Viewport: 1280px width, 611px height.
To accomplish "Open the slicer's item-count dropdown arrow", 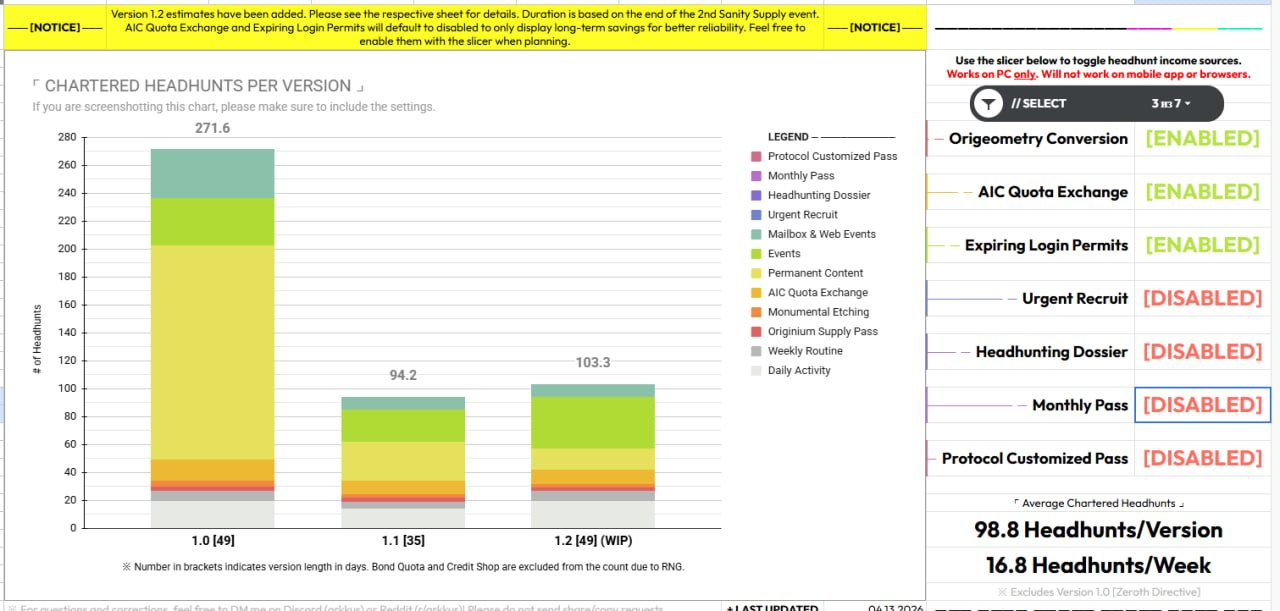I will (1188, 104).
